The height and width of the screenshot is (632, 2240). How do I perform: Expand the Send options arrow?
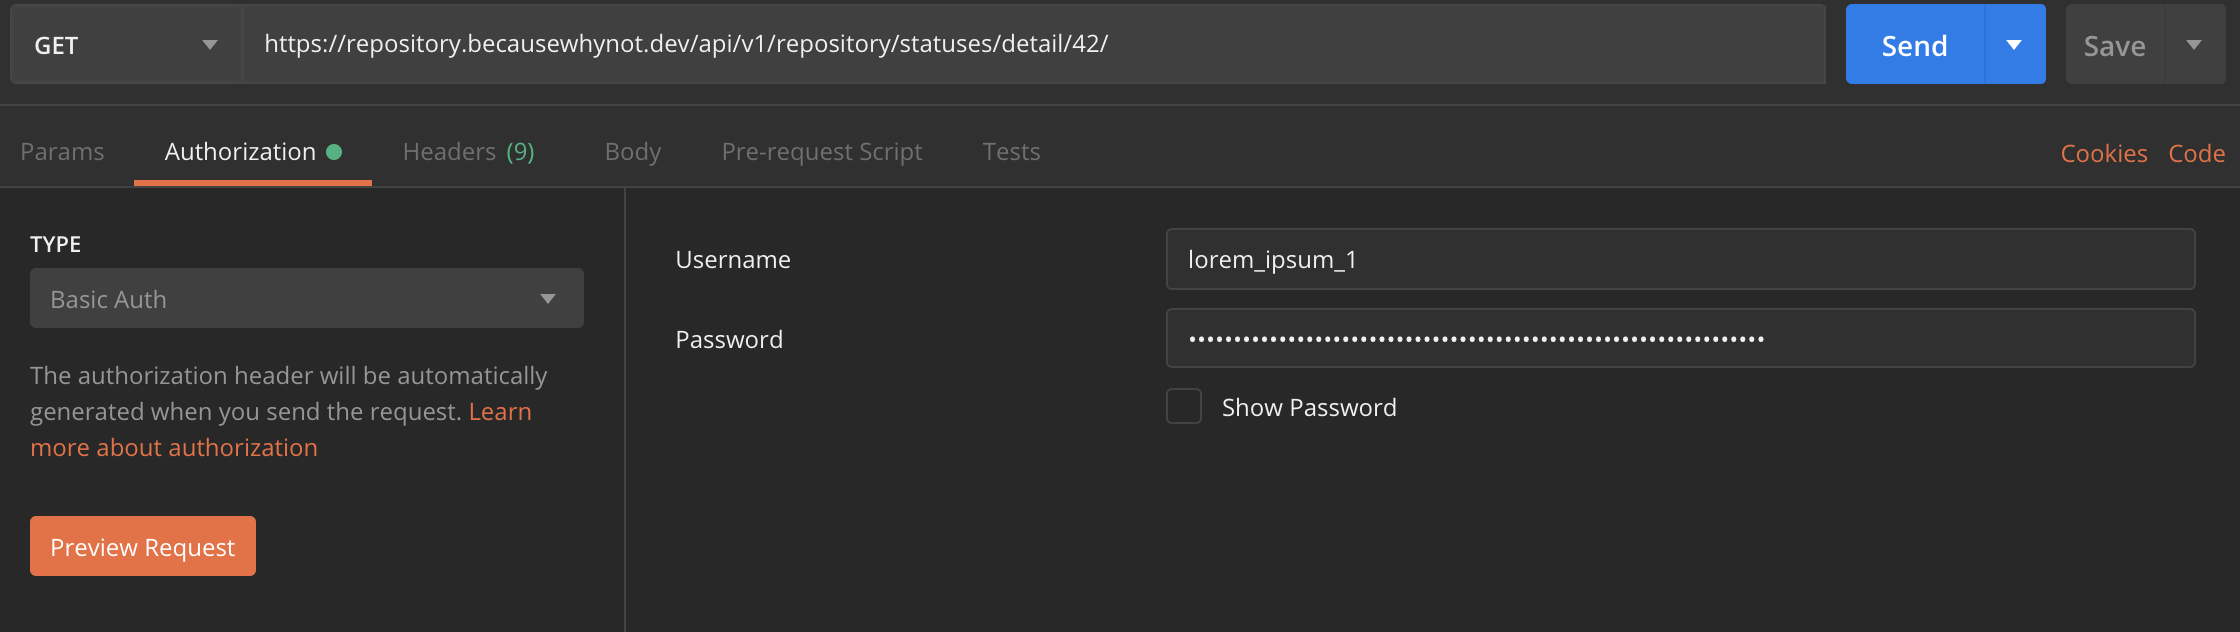[x=2015, y=45]
